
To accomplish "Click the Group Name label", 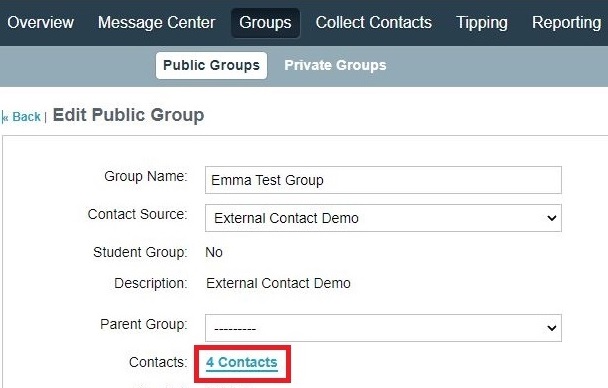I will pos(146,176).
